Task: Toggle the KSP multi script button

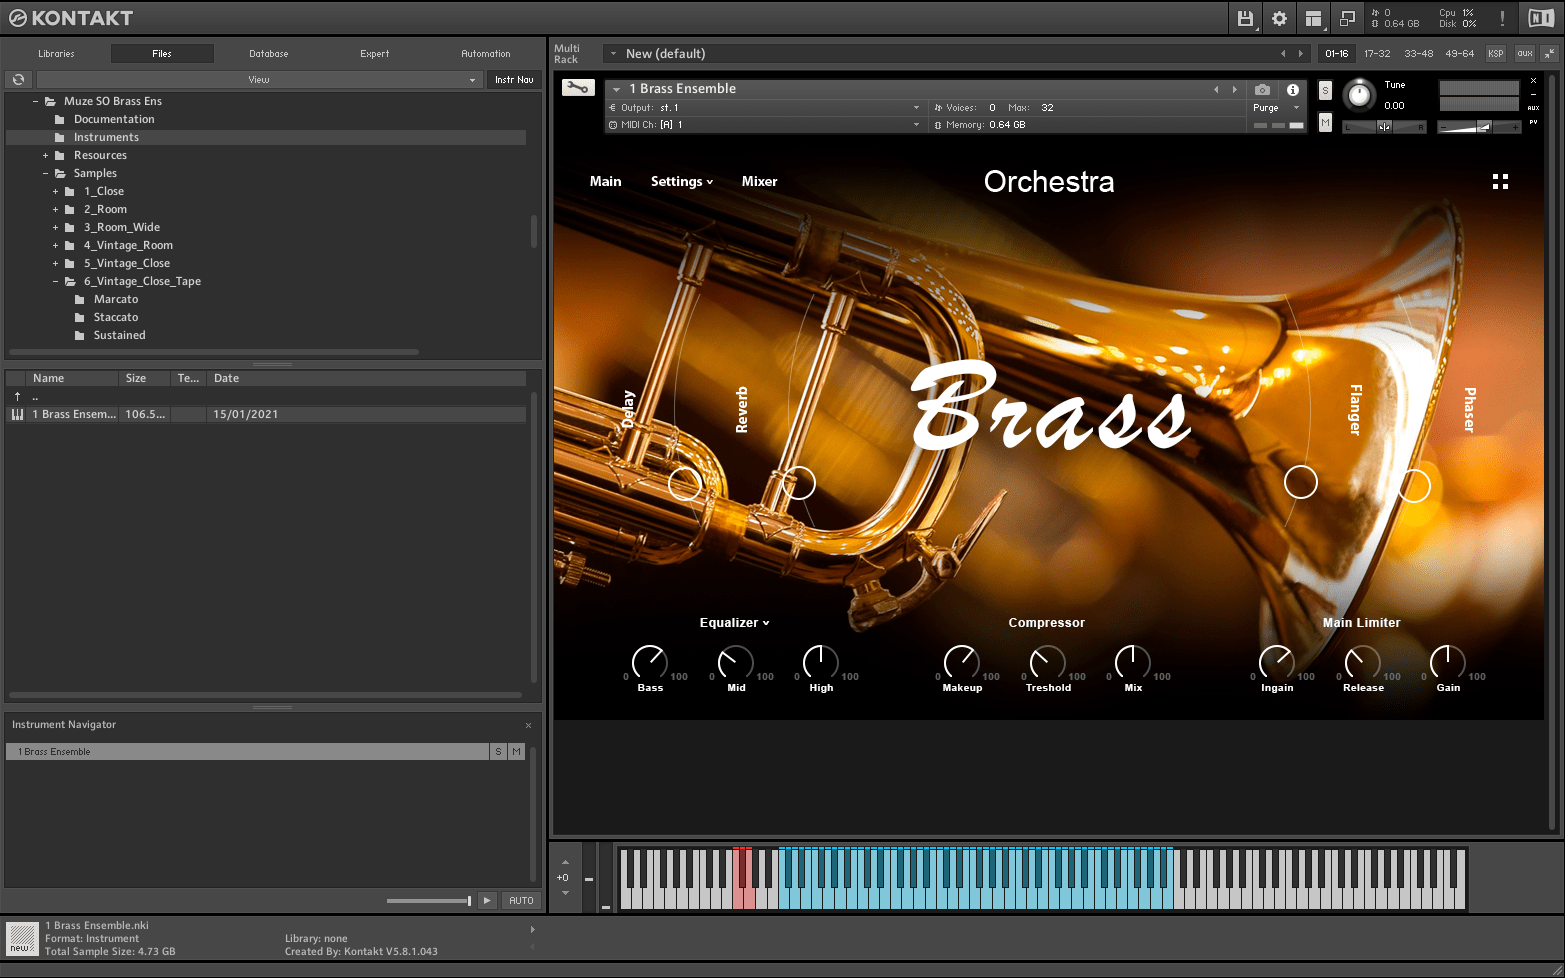Action: pyautogui.click(x=1495, y=54)
